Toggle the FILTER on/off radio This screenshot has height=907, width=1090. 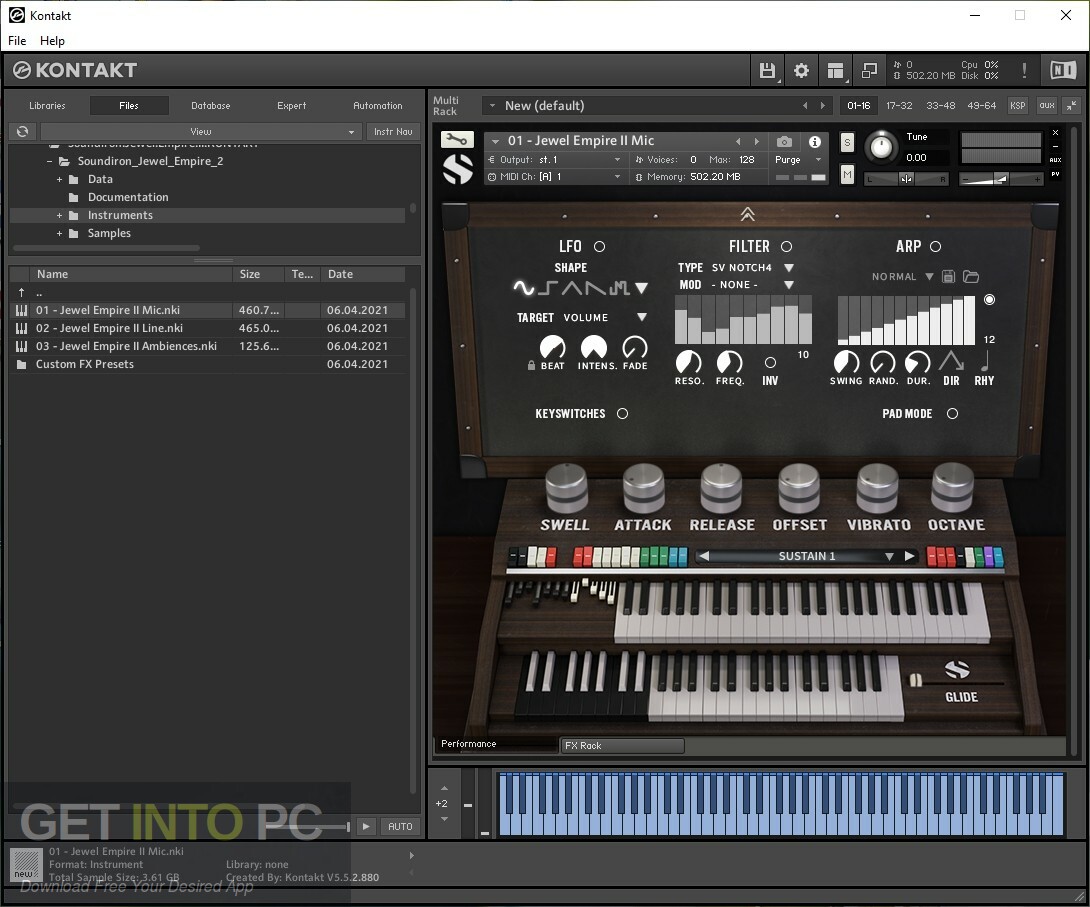tap(786, 247)
